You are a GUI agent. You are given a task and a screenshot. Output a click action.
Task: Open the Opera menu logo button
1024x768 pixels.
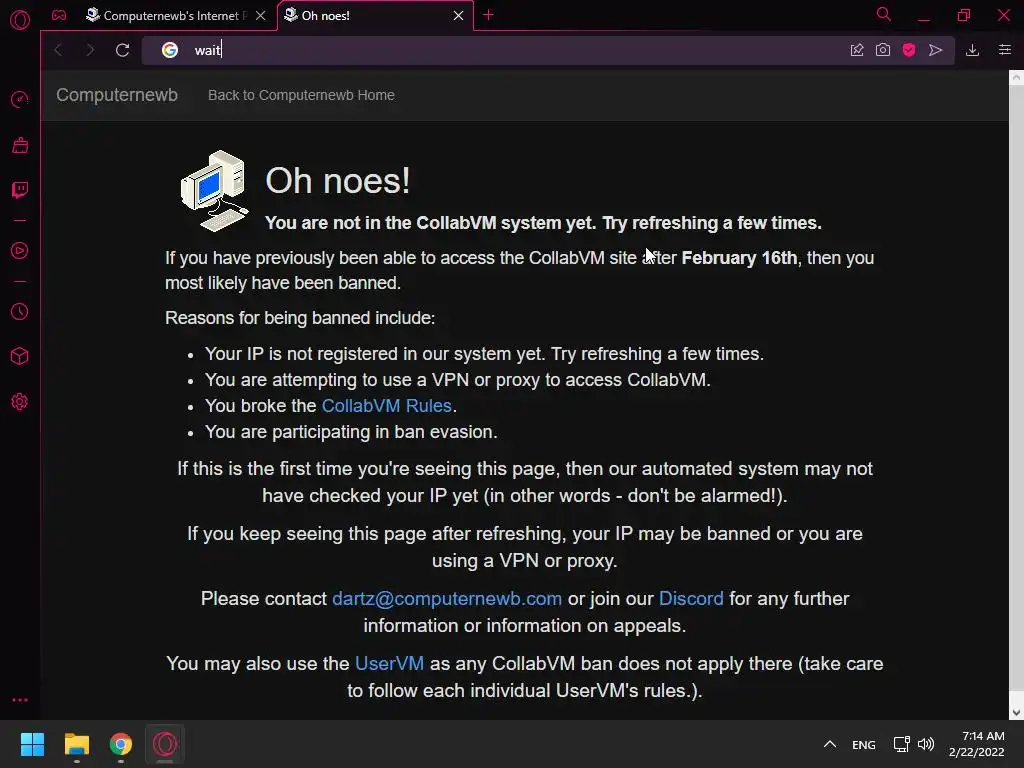20,20
